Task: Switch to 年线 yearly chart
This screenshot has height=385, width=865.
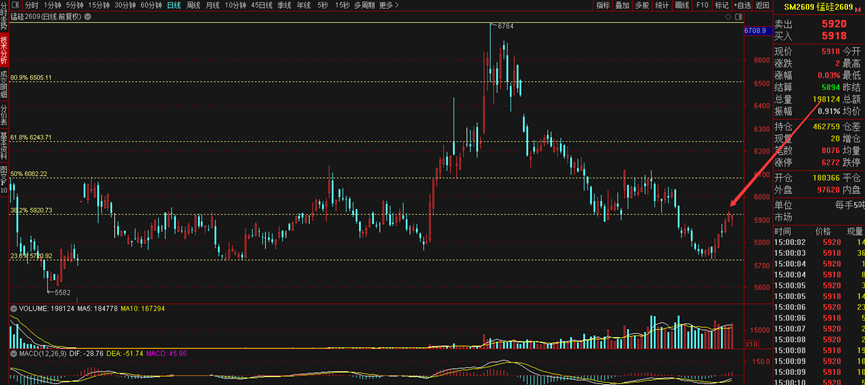Action: 303,6
